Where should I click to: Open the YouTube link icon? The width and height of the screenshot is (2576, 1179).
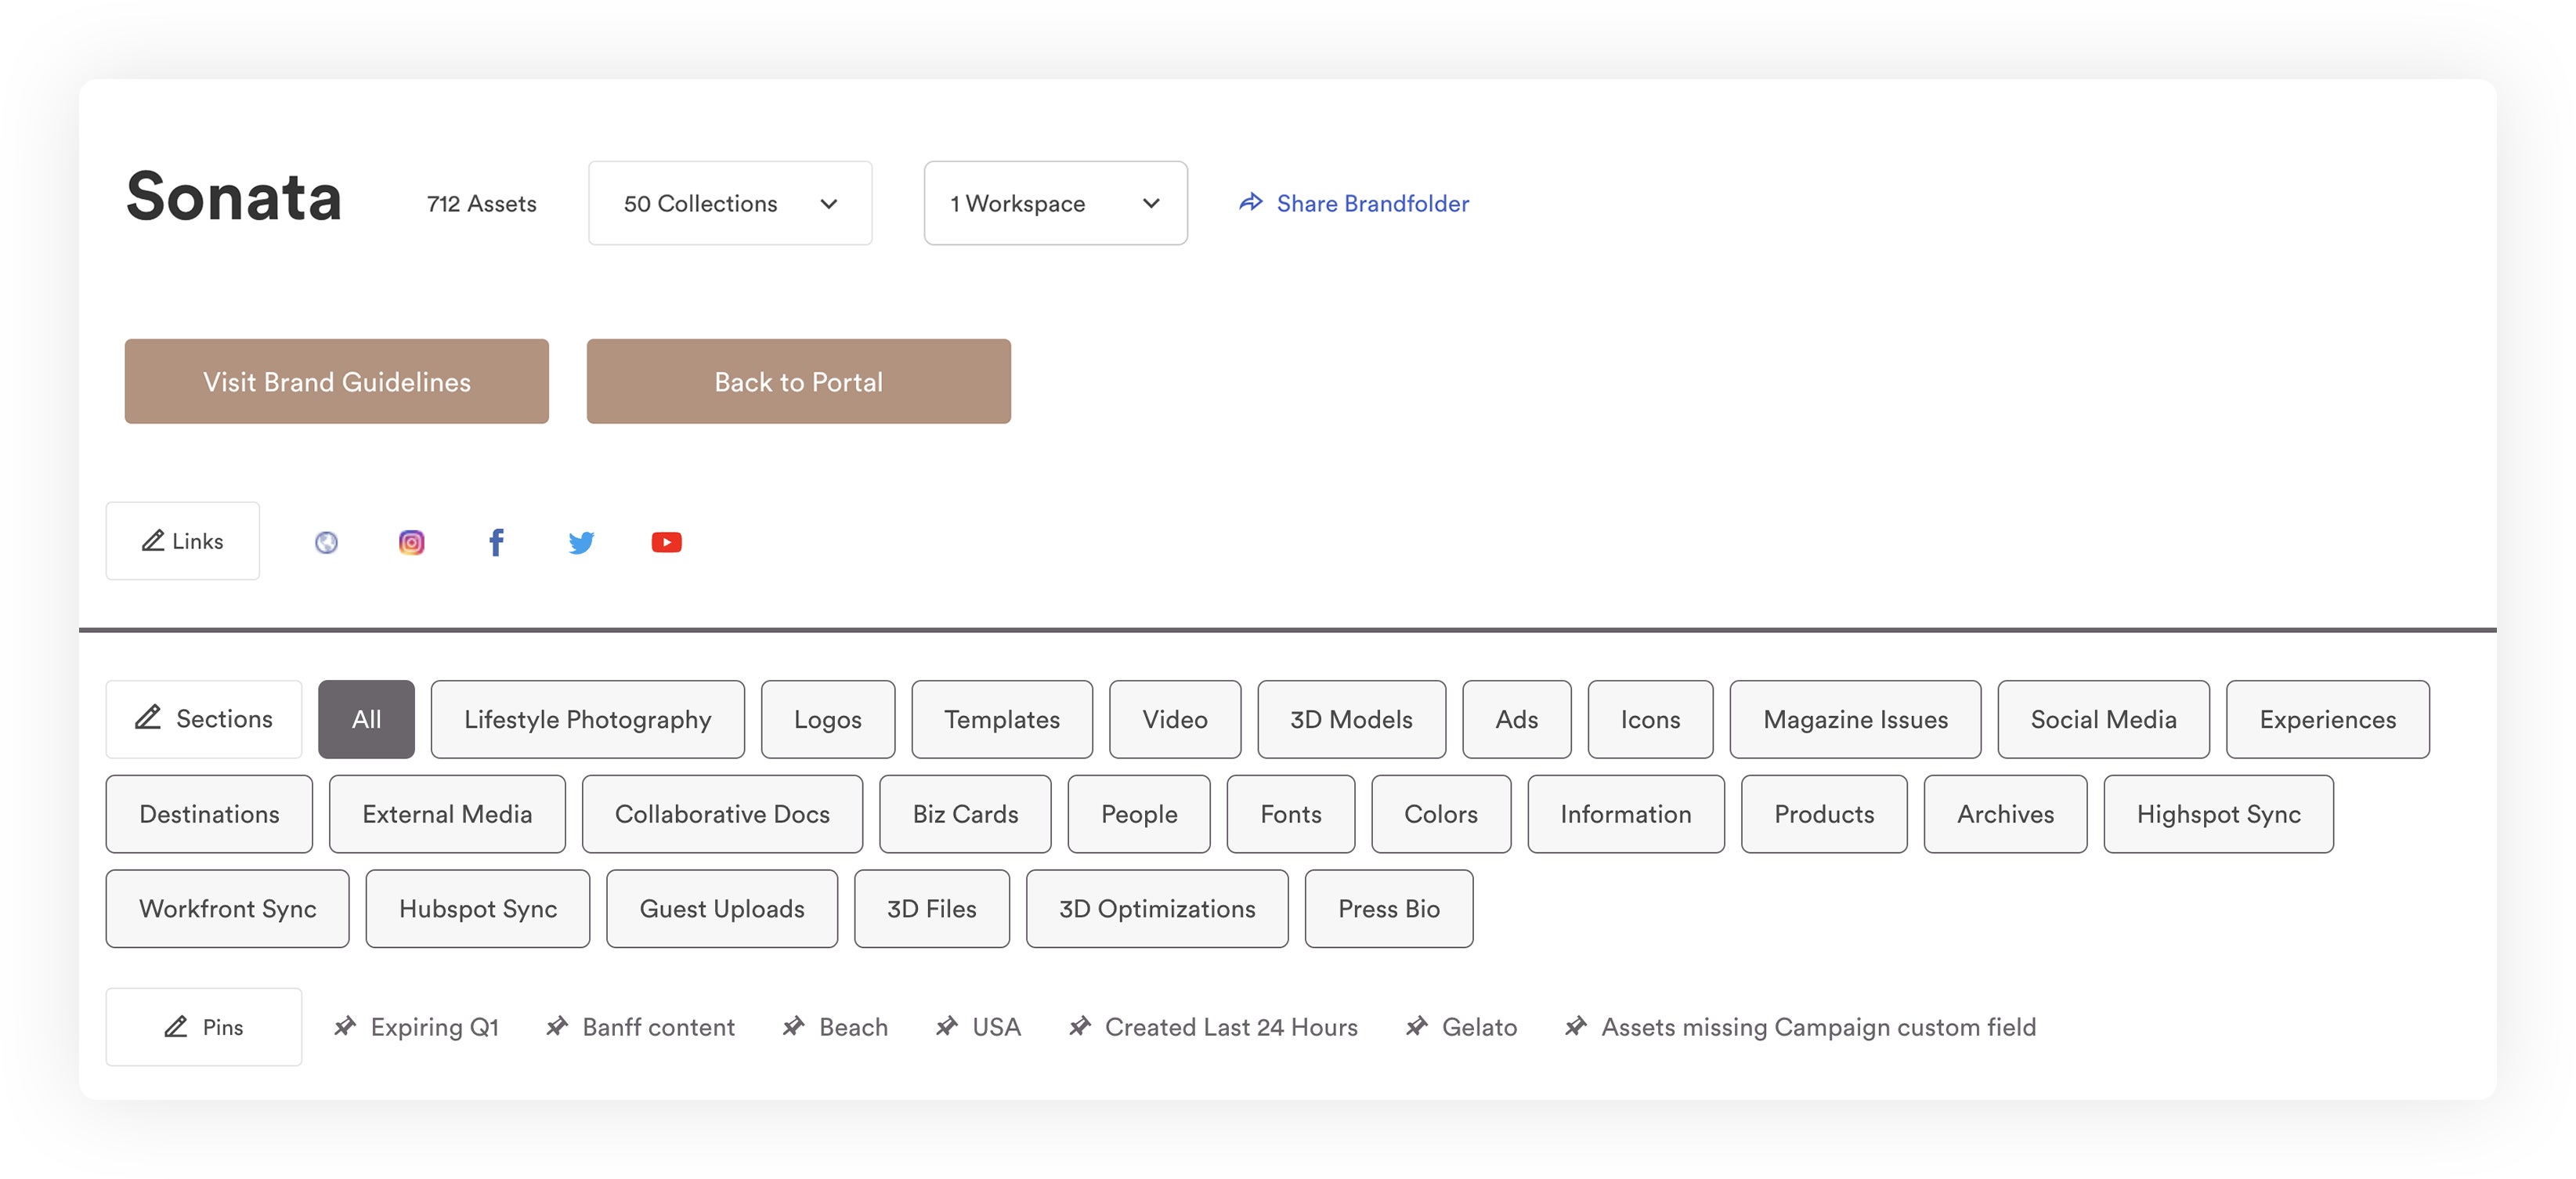pos(666,542)
